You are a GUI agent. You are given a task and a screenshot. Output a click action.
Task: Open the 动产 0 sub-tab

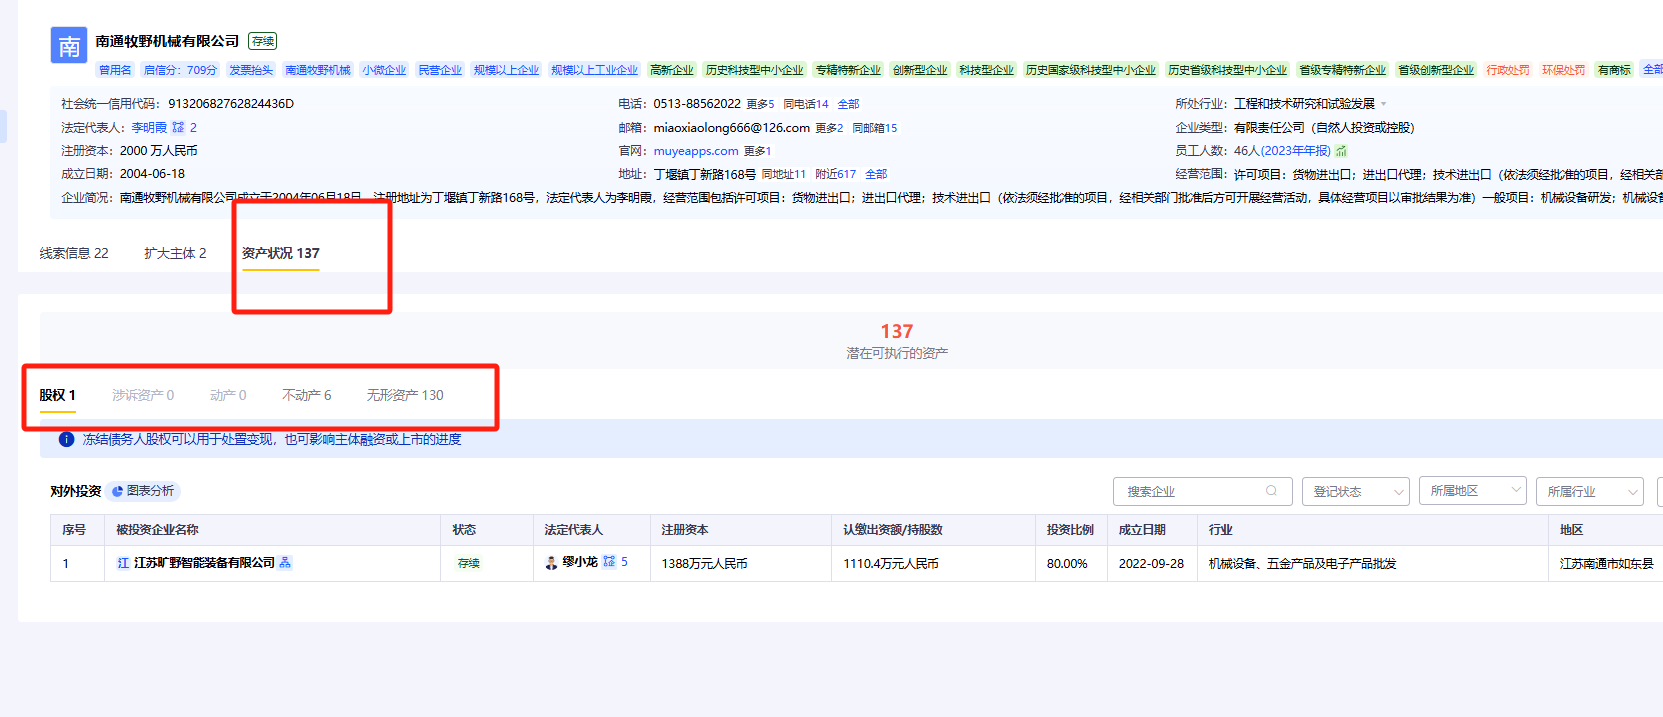coord(228,395)
